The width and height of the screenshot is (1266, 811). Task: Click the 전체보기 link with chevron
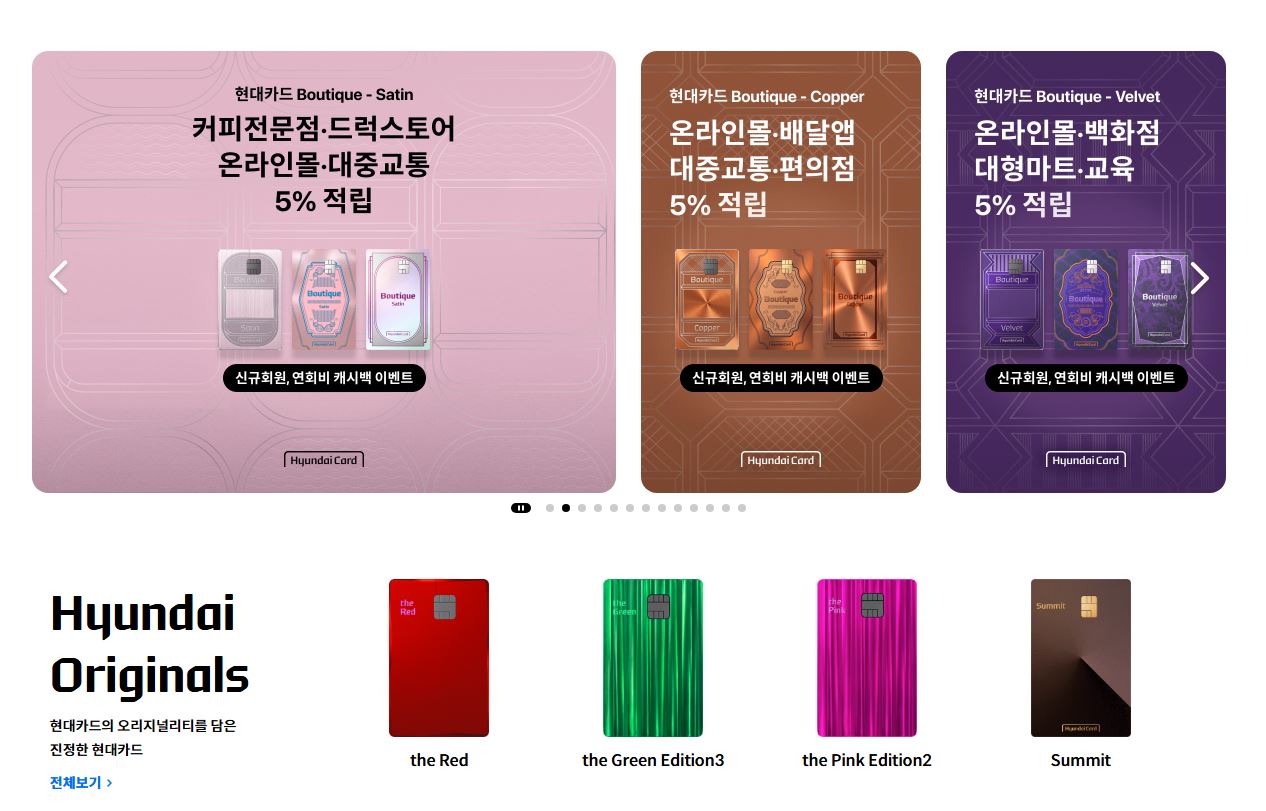tap(81, 783)
